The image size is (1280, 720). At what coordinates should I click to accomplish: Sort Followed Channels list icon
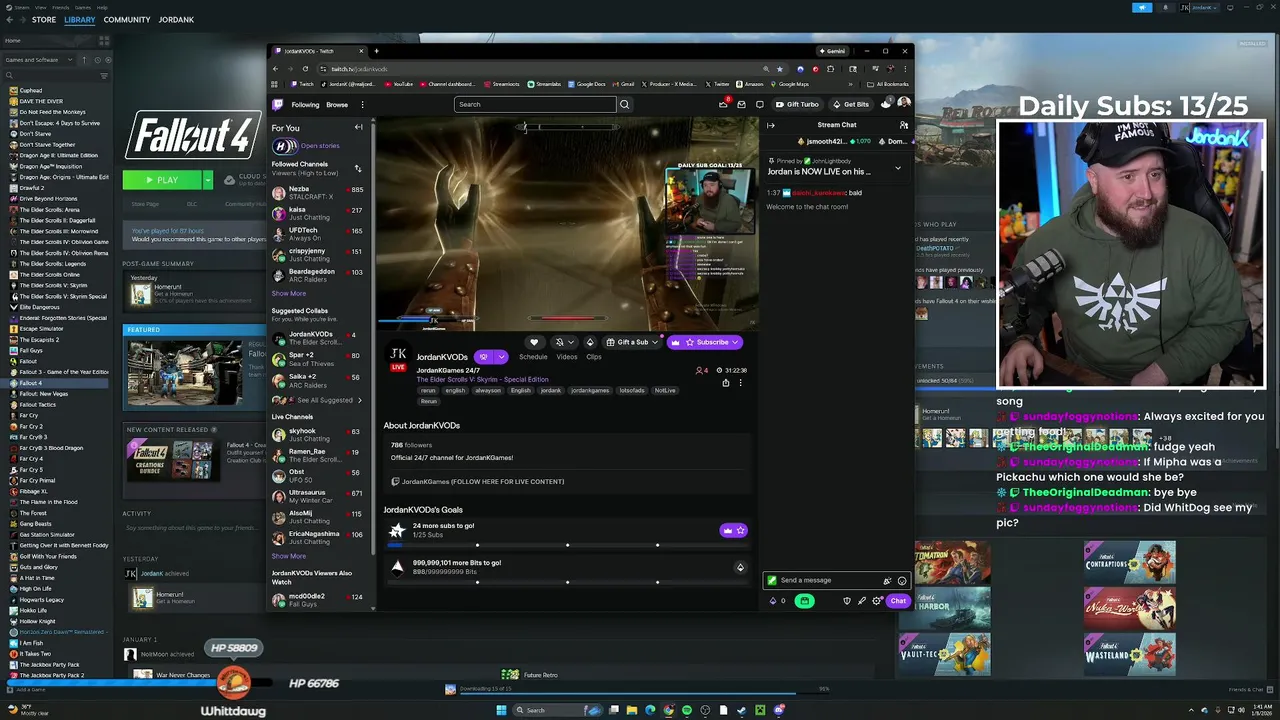click(358, 168)
